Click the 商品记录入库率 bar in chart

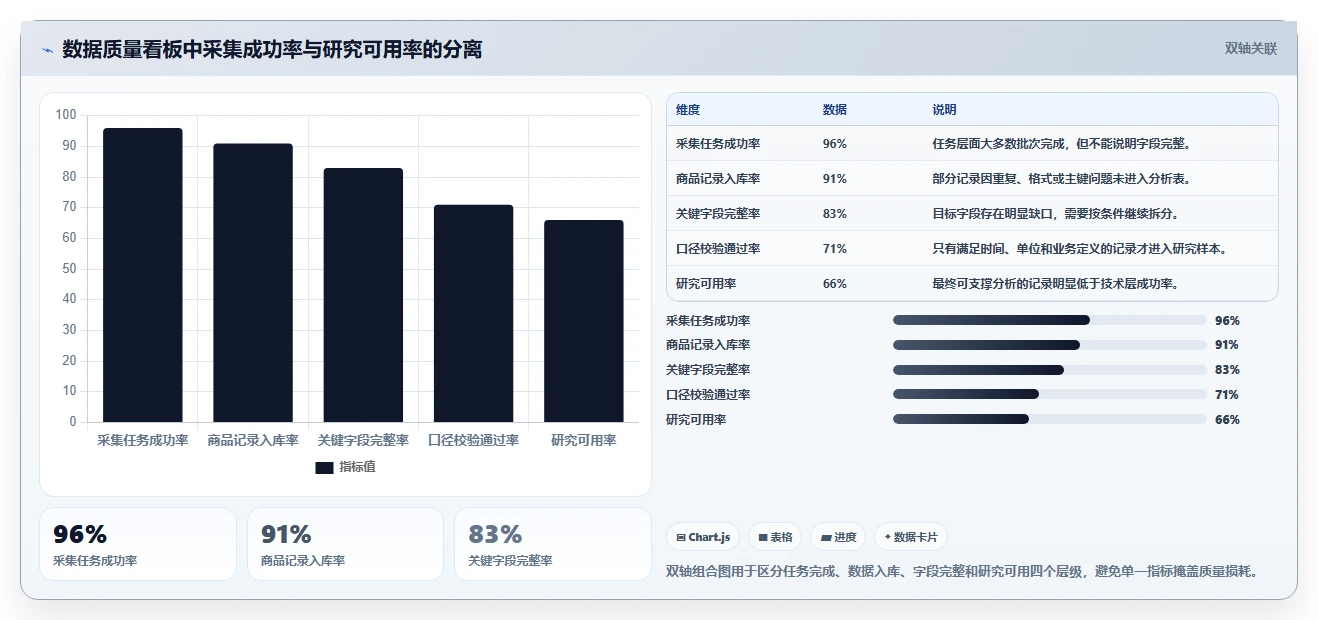pos(253,283)
